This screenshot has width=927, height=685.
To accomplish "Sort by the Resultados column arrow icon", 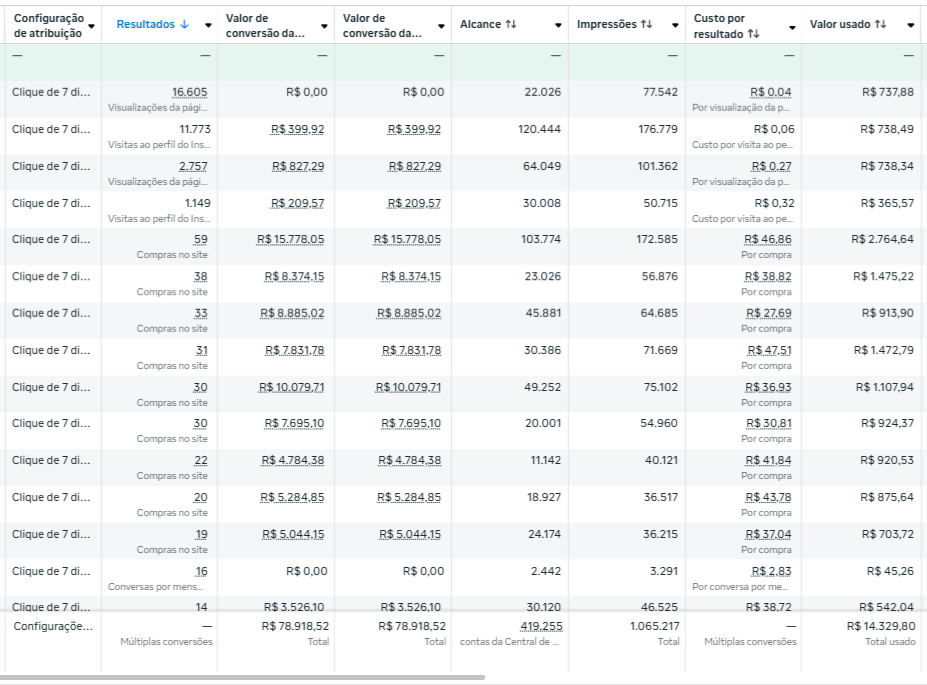I will [x=183, y=24].
